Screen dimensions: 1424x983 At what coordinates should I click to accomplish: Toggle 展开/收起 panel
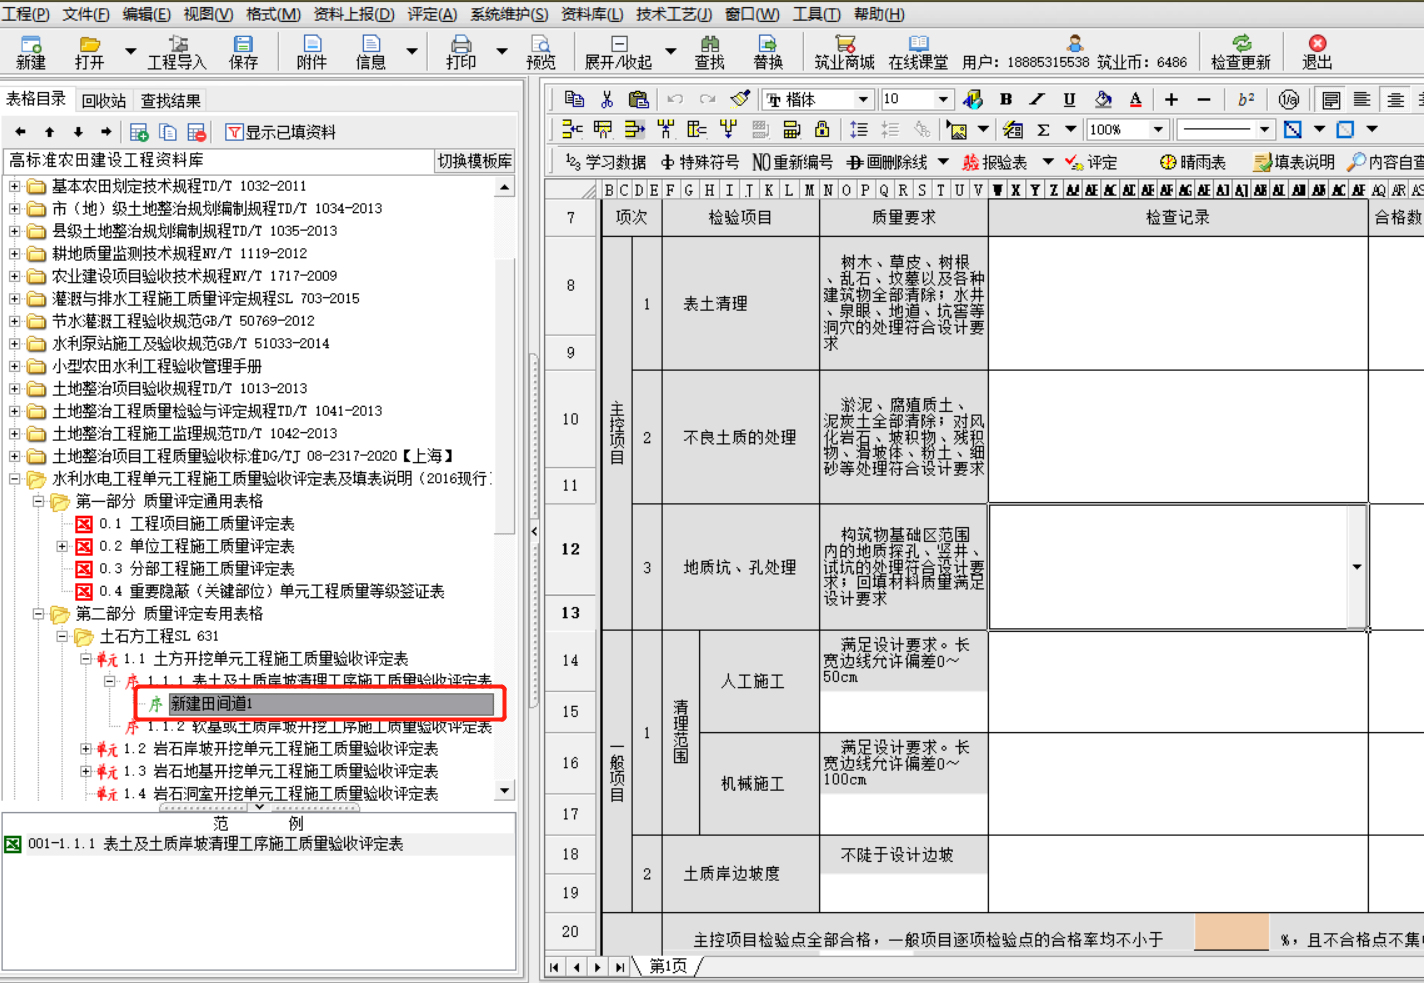[618, 53]
